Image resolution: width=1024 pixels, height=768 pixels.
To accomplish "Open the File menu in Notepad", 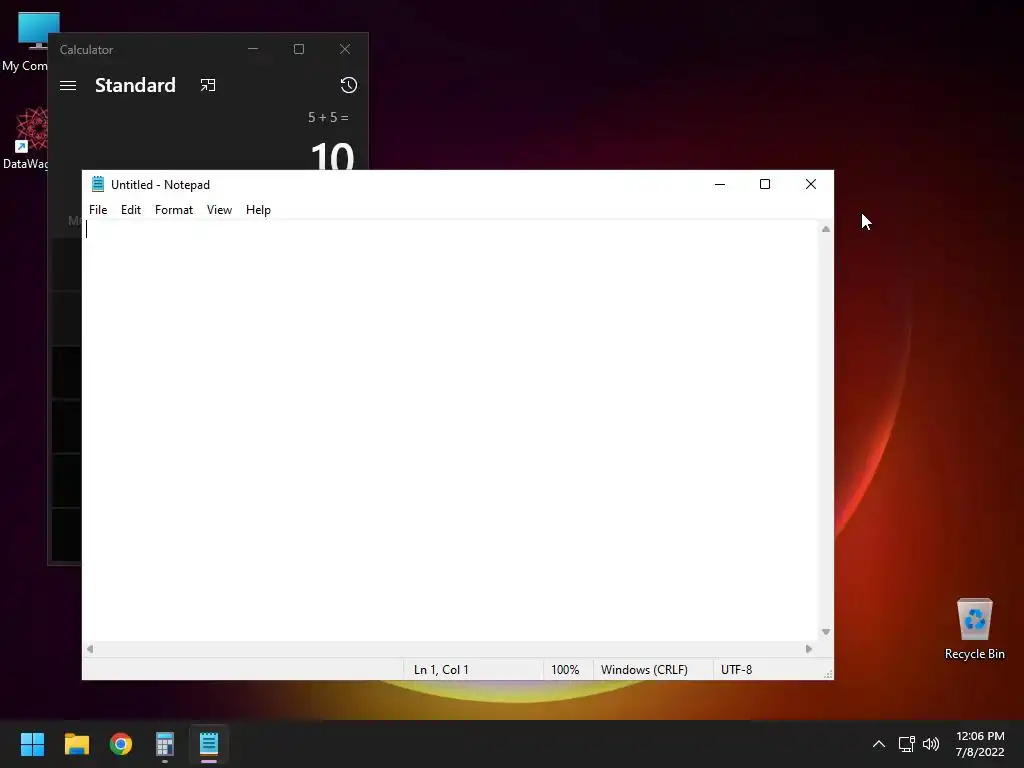I will pyautogui.click(x=98, y=210).
